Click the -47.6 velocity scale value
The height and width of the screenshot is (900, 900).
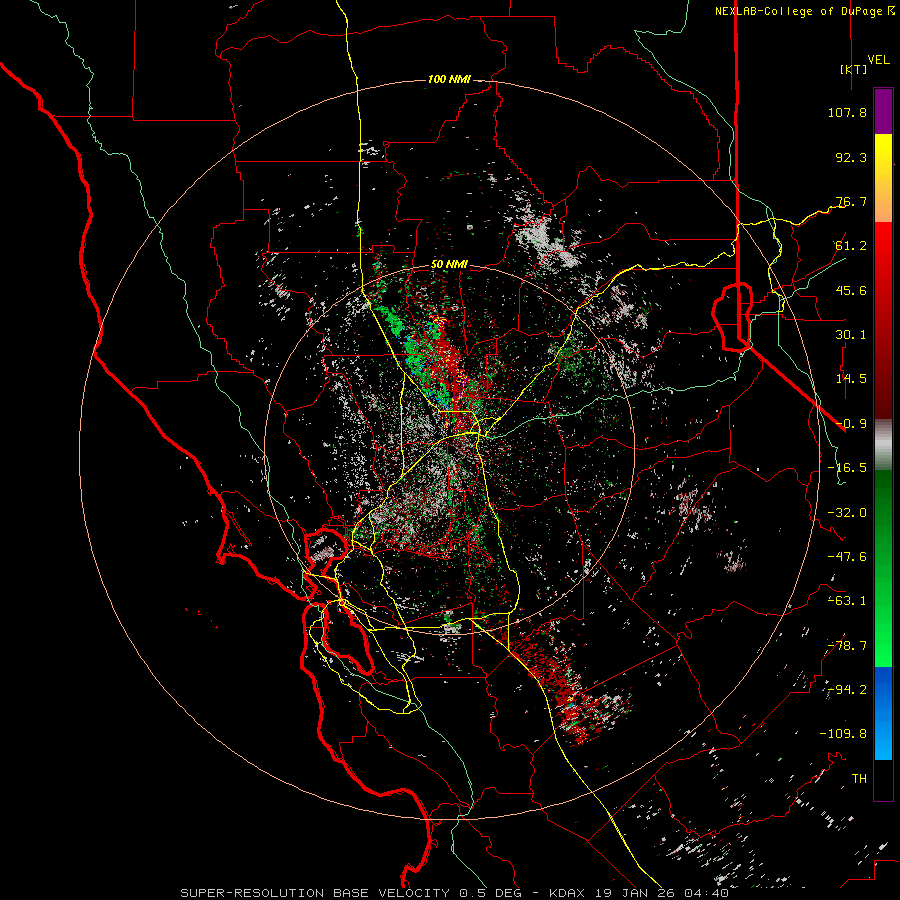847,557
